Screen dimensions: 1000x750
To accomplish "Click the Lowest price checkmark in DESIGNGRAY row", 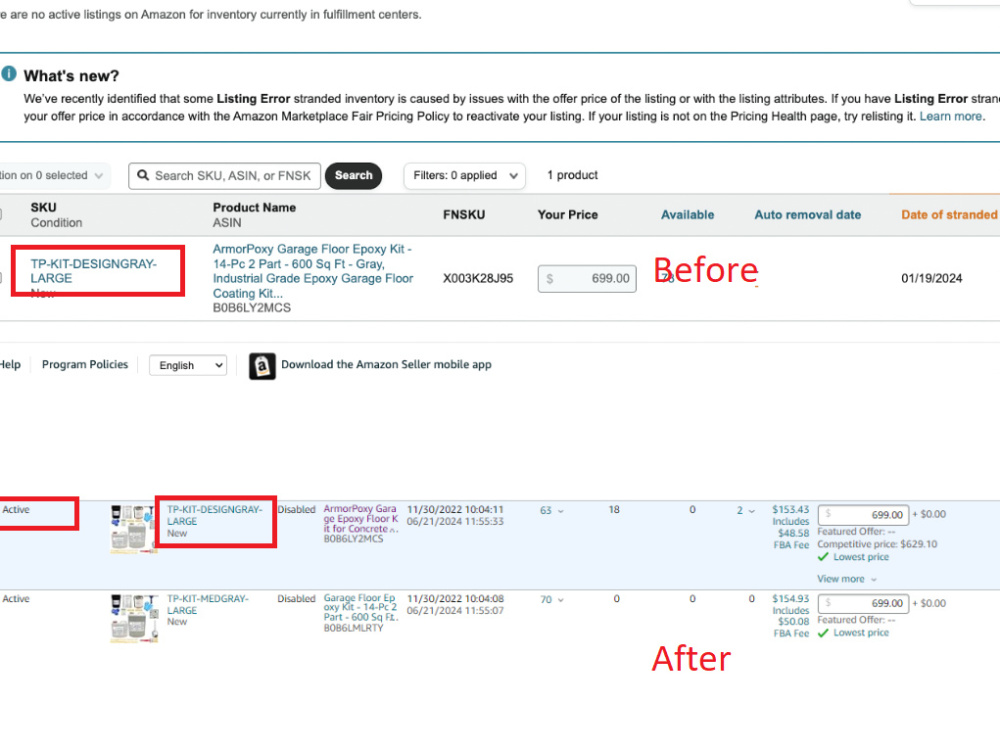I will pos(823,557).
